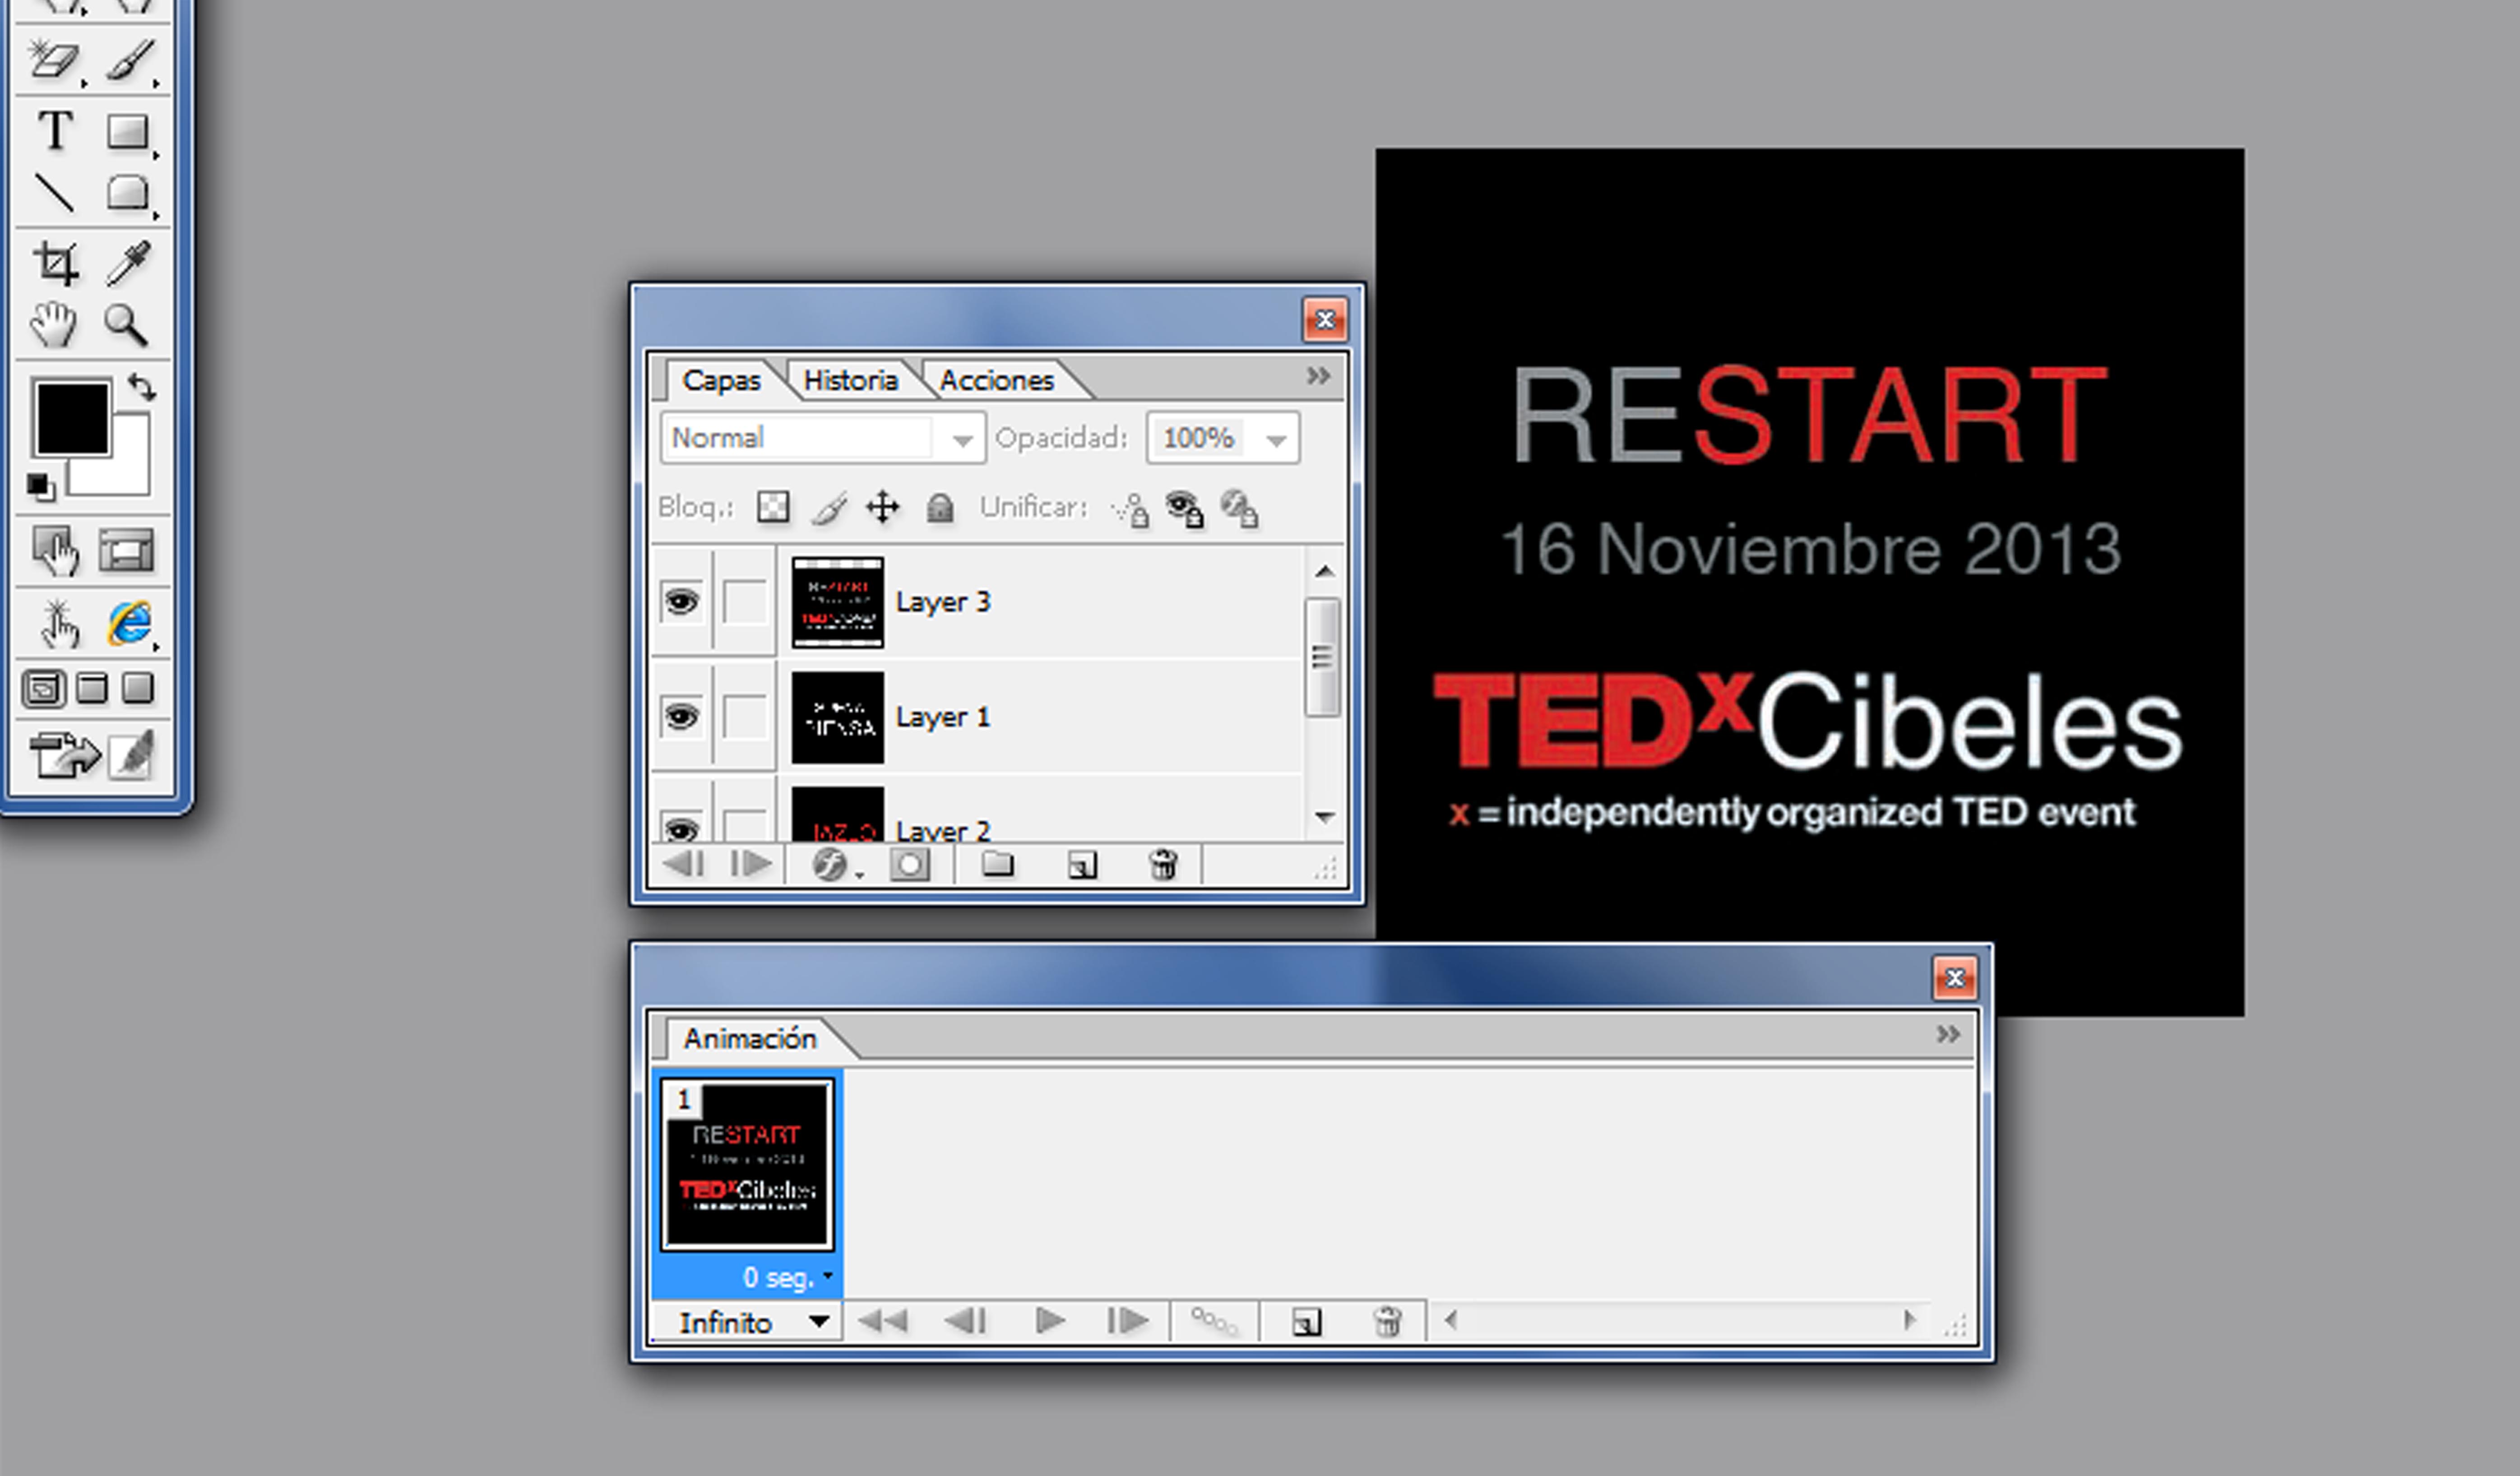Open the Acciones tab
Screen dimensions: 2520x1476
tap(996, 381)
